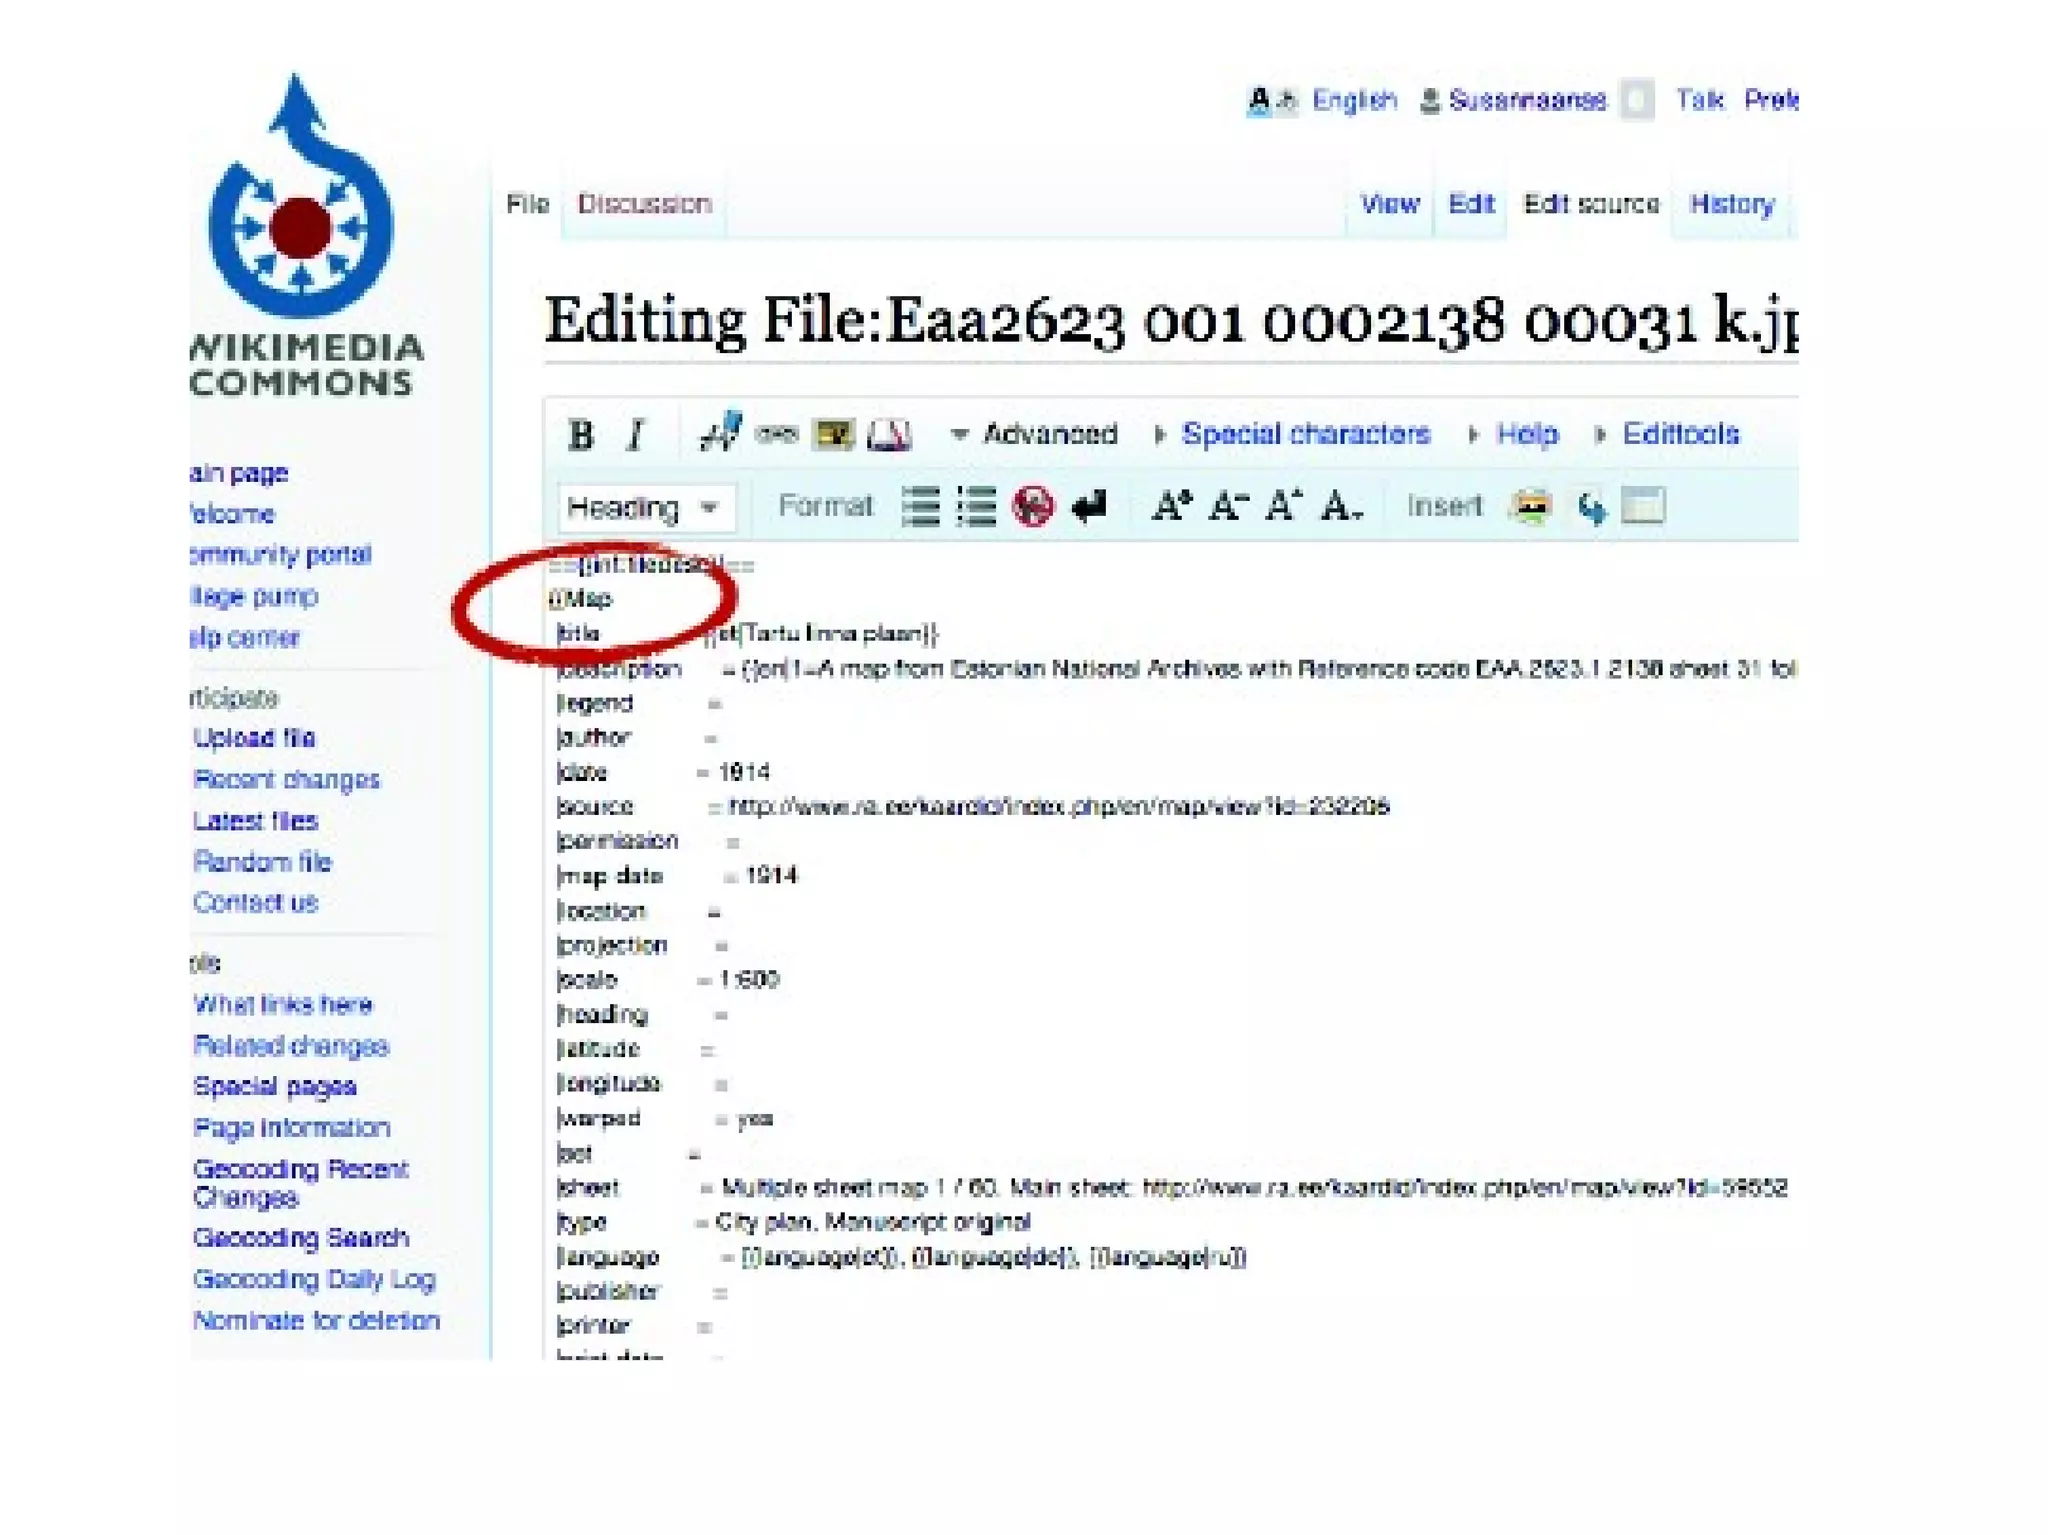Click the source URL text line
Screen dimensions: 2048x1535
[1058, 807]
